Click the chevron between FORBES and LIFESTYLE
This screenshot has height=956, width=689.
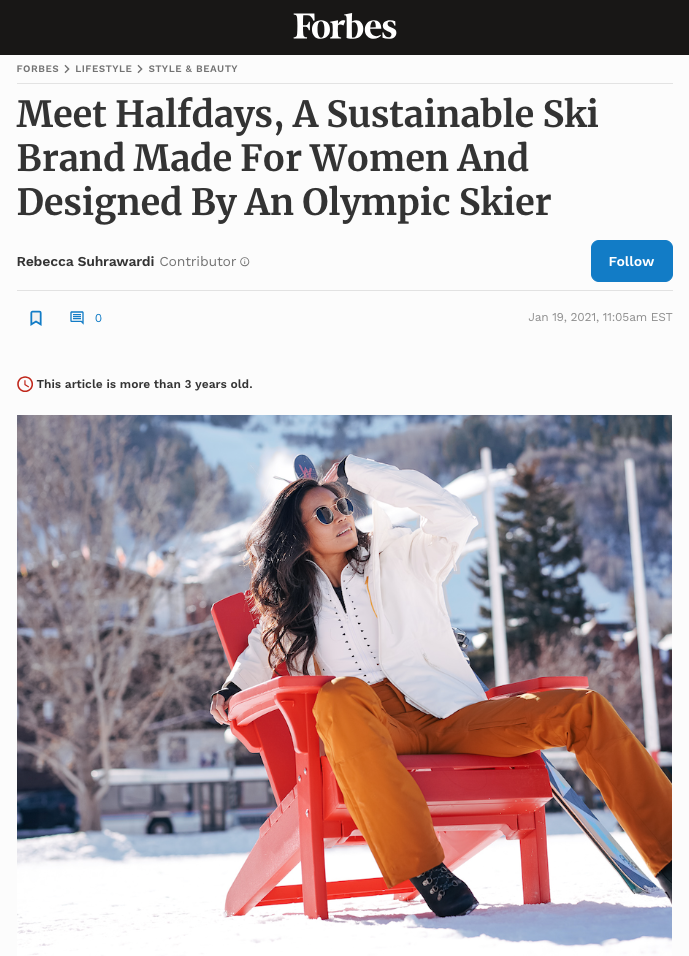coord(67,69)
